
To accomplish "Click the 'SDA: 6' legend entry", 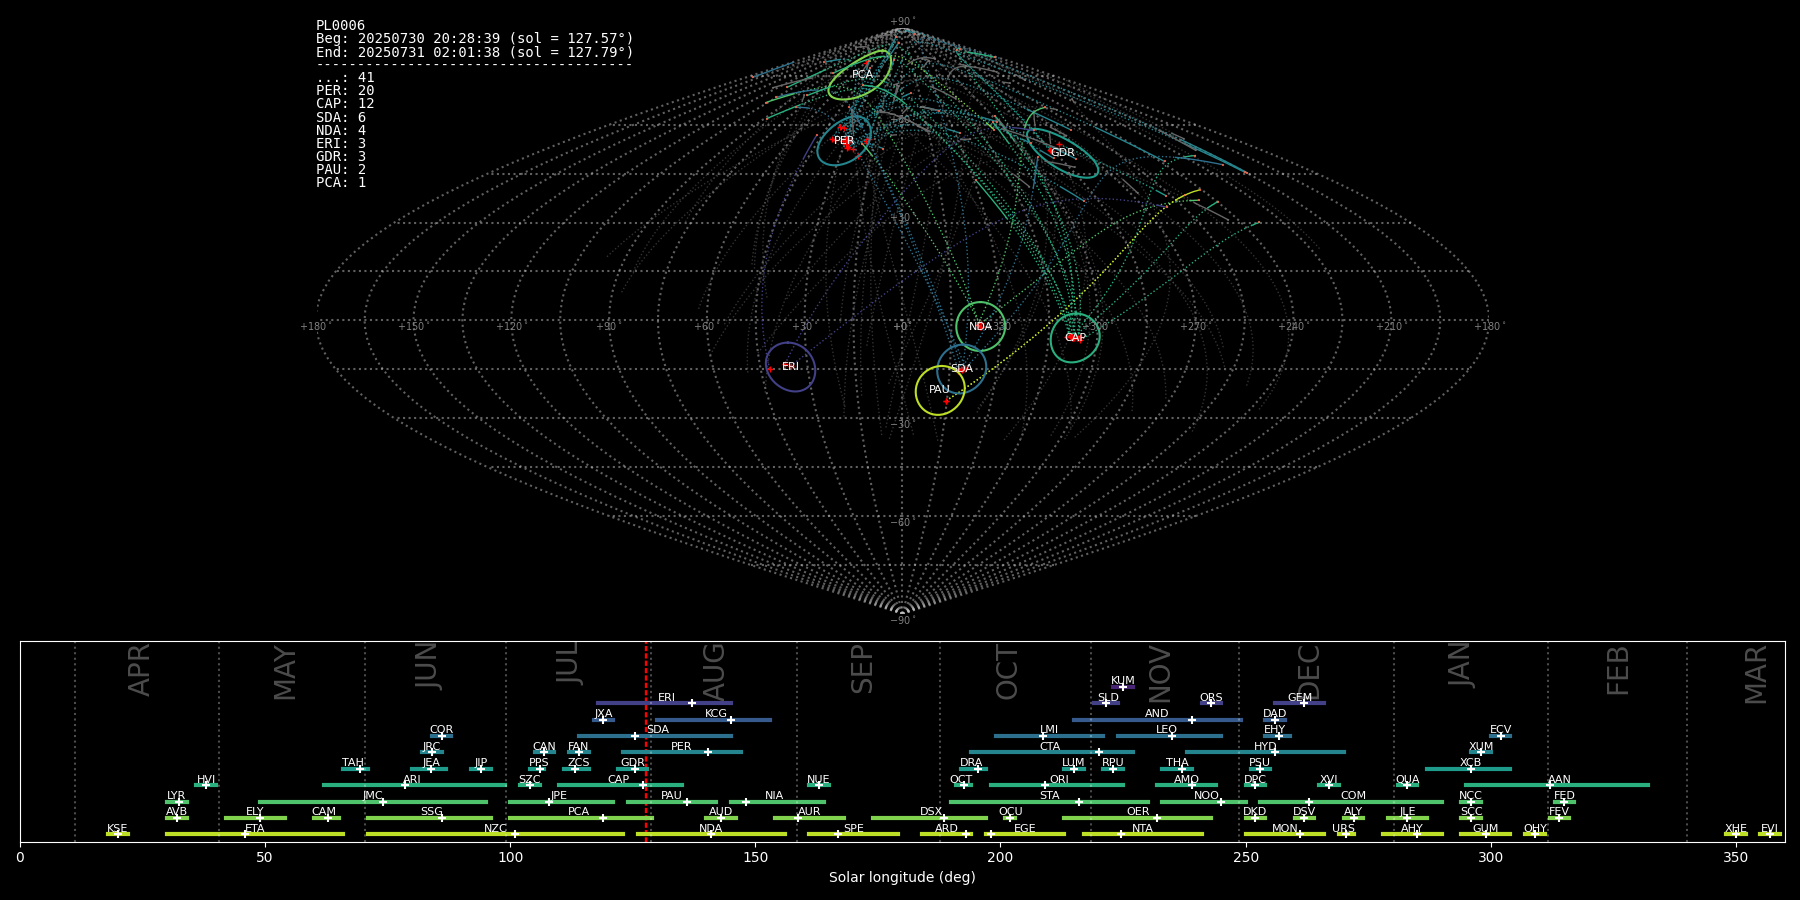I will 341,118.
